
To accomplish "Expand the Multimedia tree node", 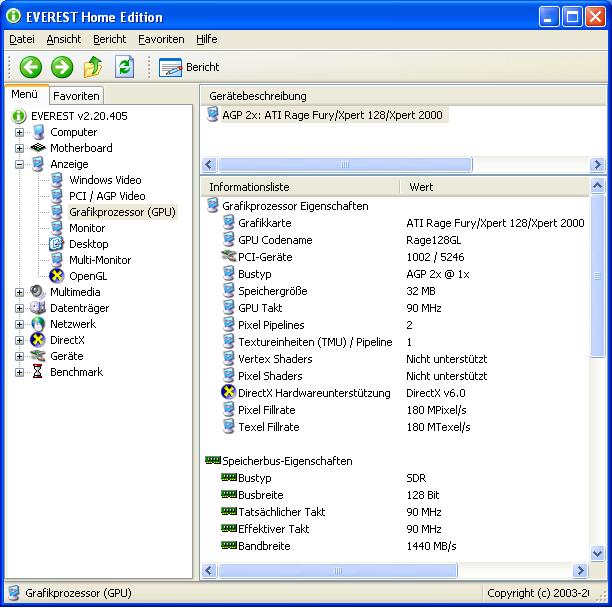I will pos(19,292).
